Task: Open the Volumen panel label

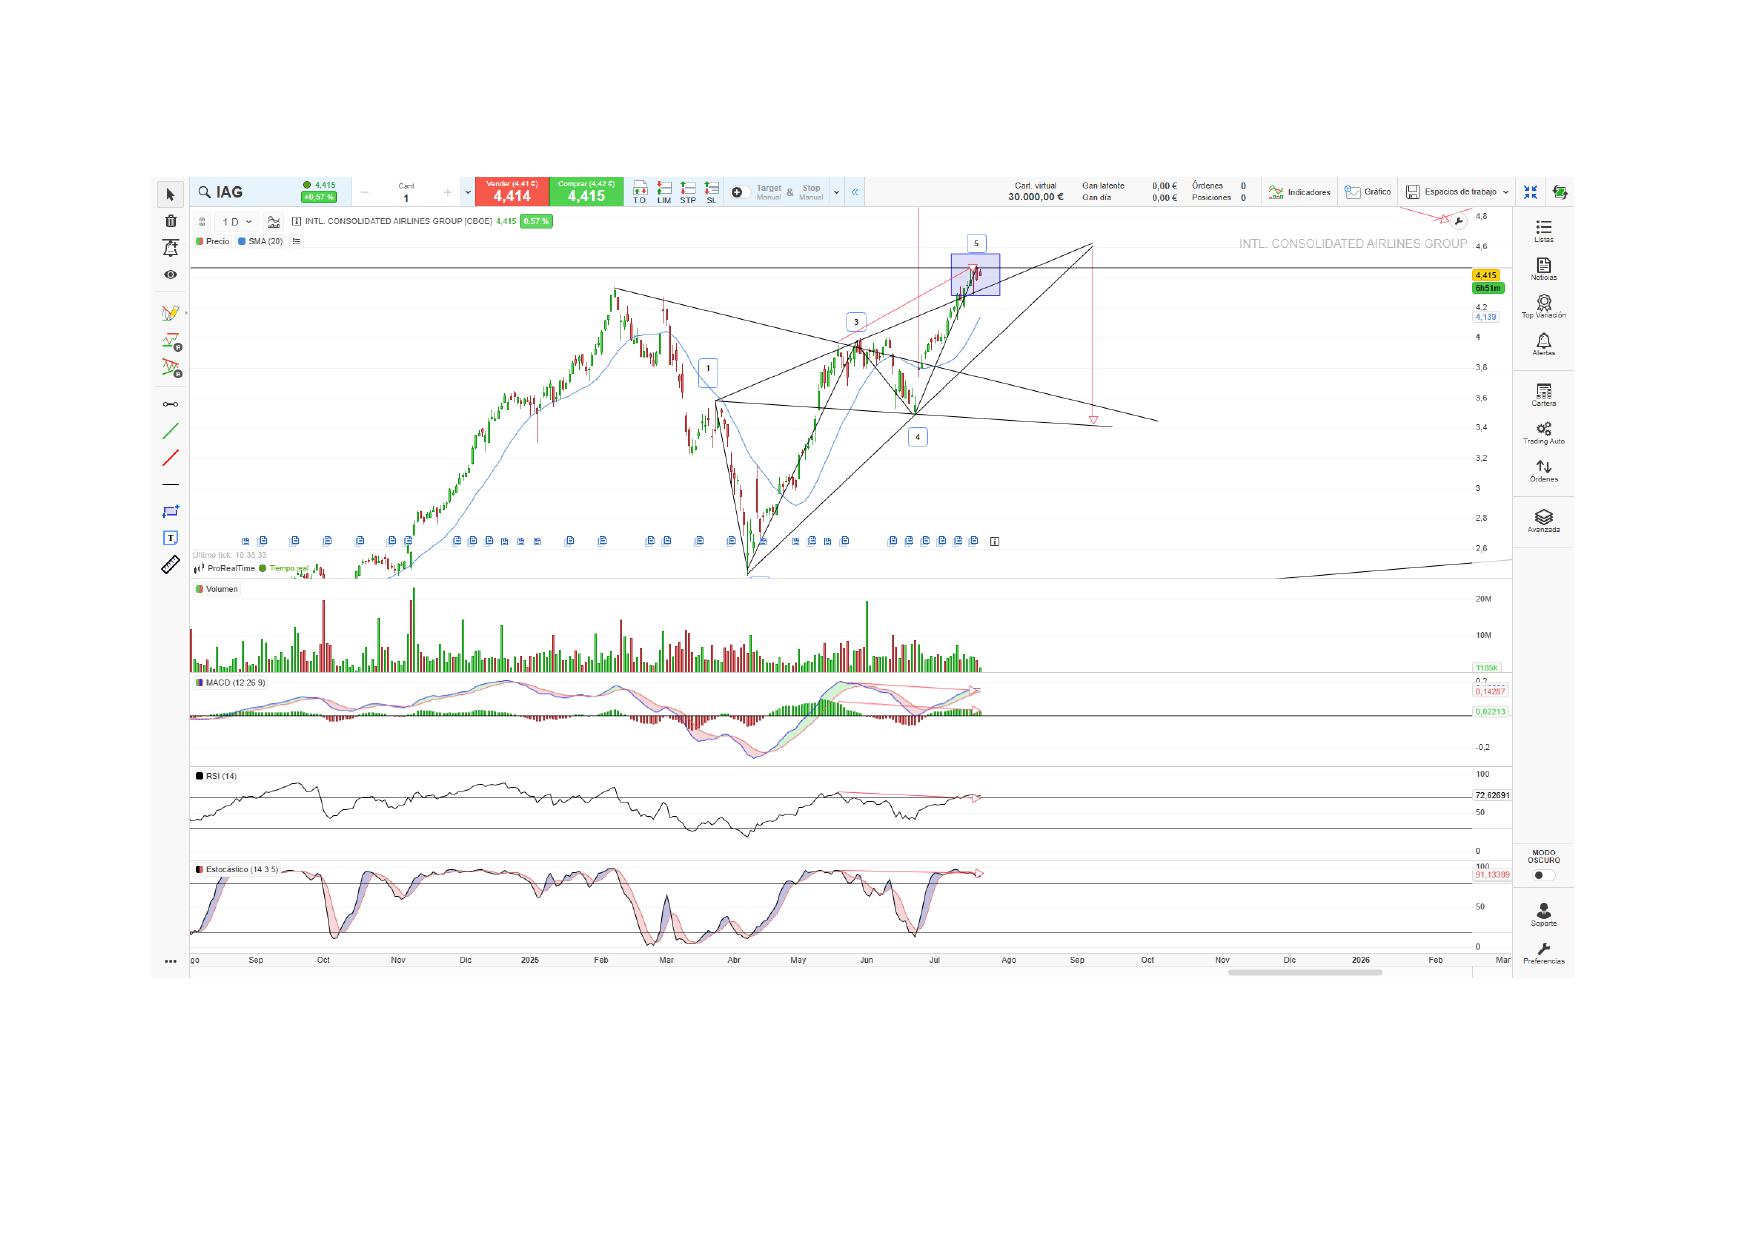Action: [217, 589]
